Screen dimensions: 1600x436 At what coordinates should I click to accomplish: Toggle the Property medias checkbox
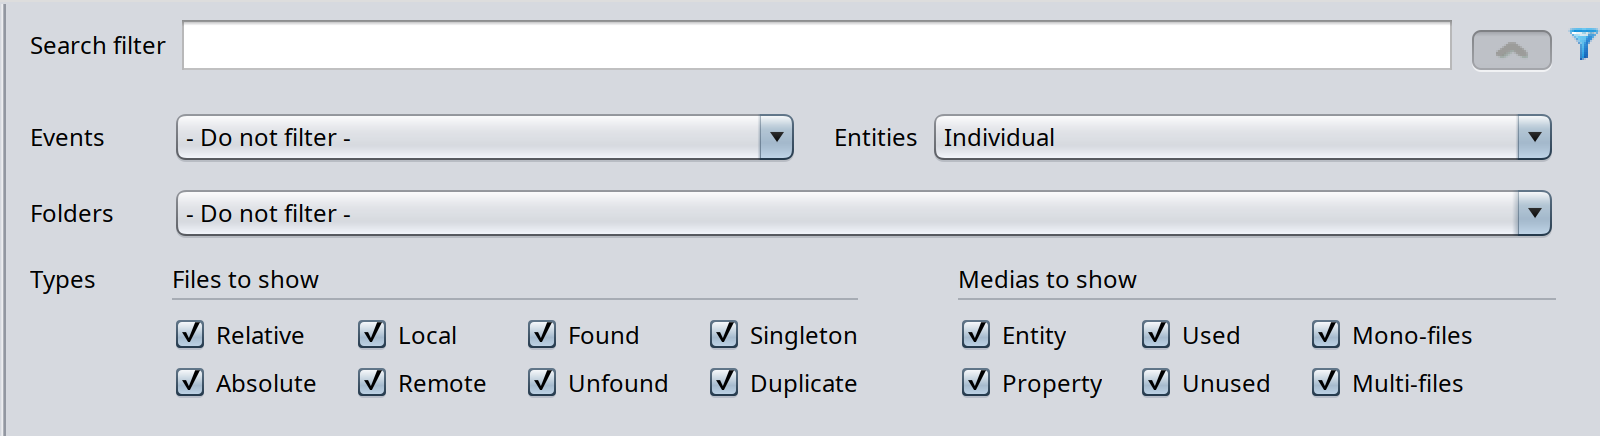[x=976, y=382]
